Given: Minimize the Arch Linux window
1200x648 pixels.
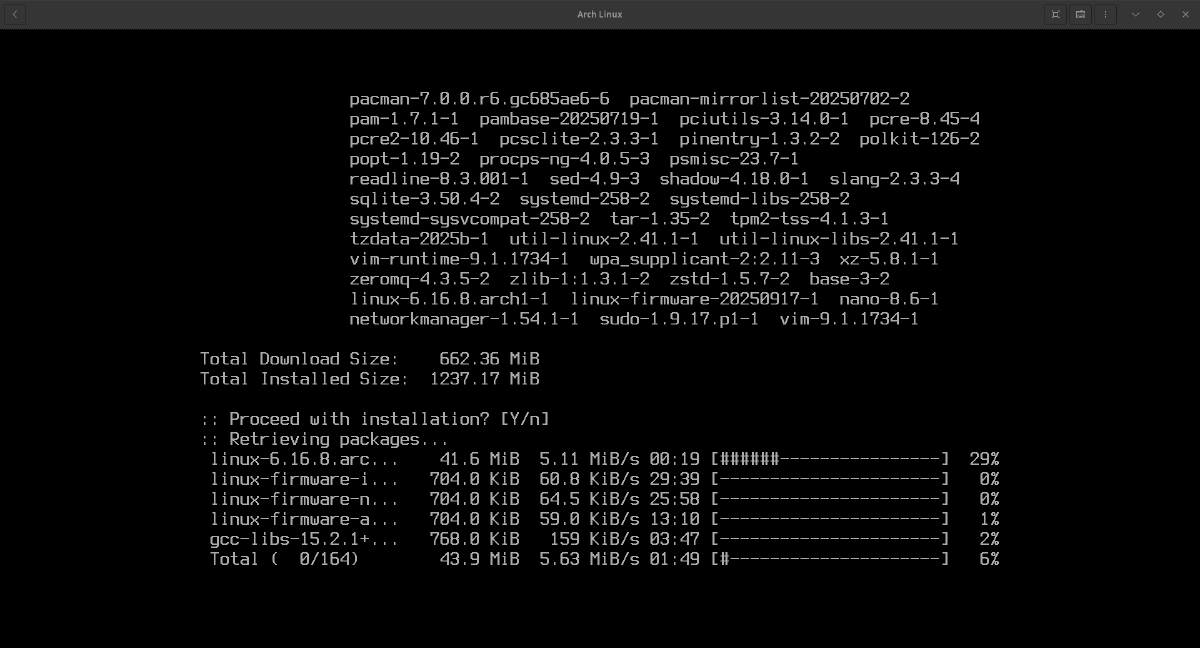Looking at the screenshot, I should click(1135, 14).
